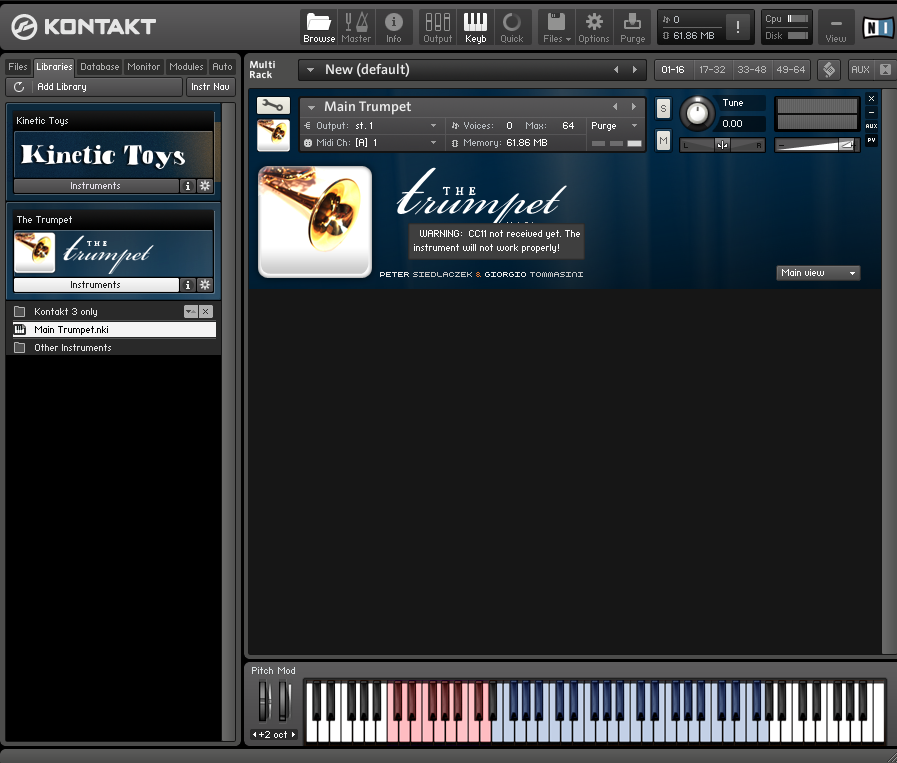
Task: Open the Files menu in toolbar
Action: (x=557, y=27)
